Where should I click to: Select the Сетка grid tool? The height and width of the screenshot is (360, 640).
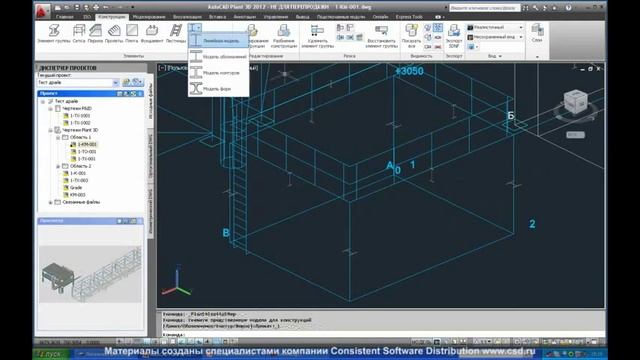(79, 33)
